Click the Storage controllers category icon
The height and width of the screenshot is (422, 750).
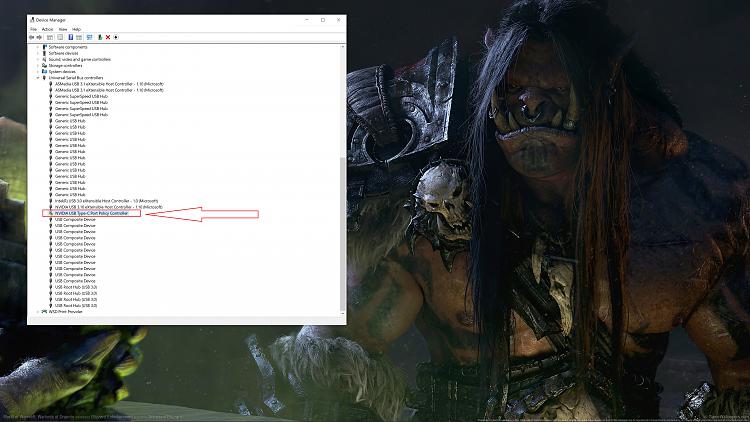point(44,66)
